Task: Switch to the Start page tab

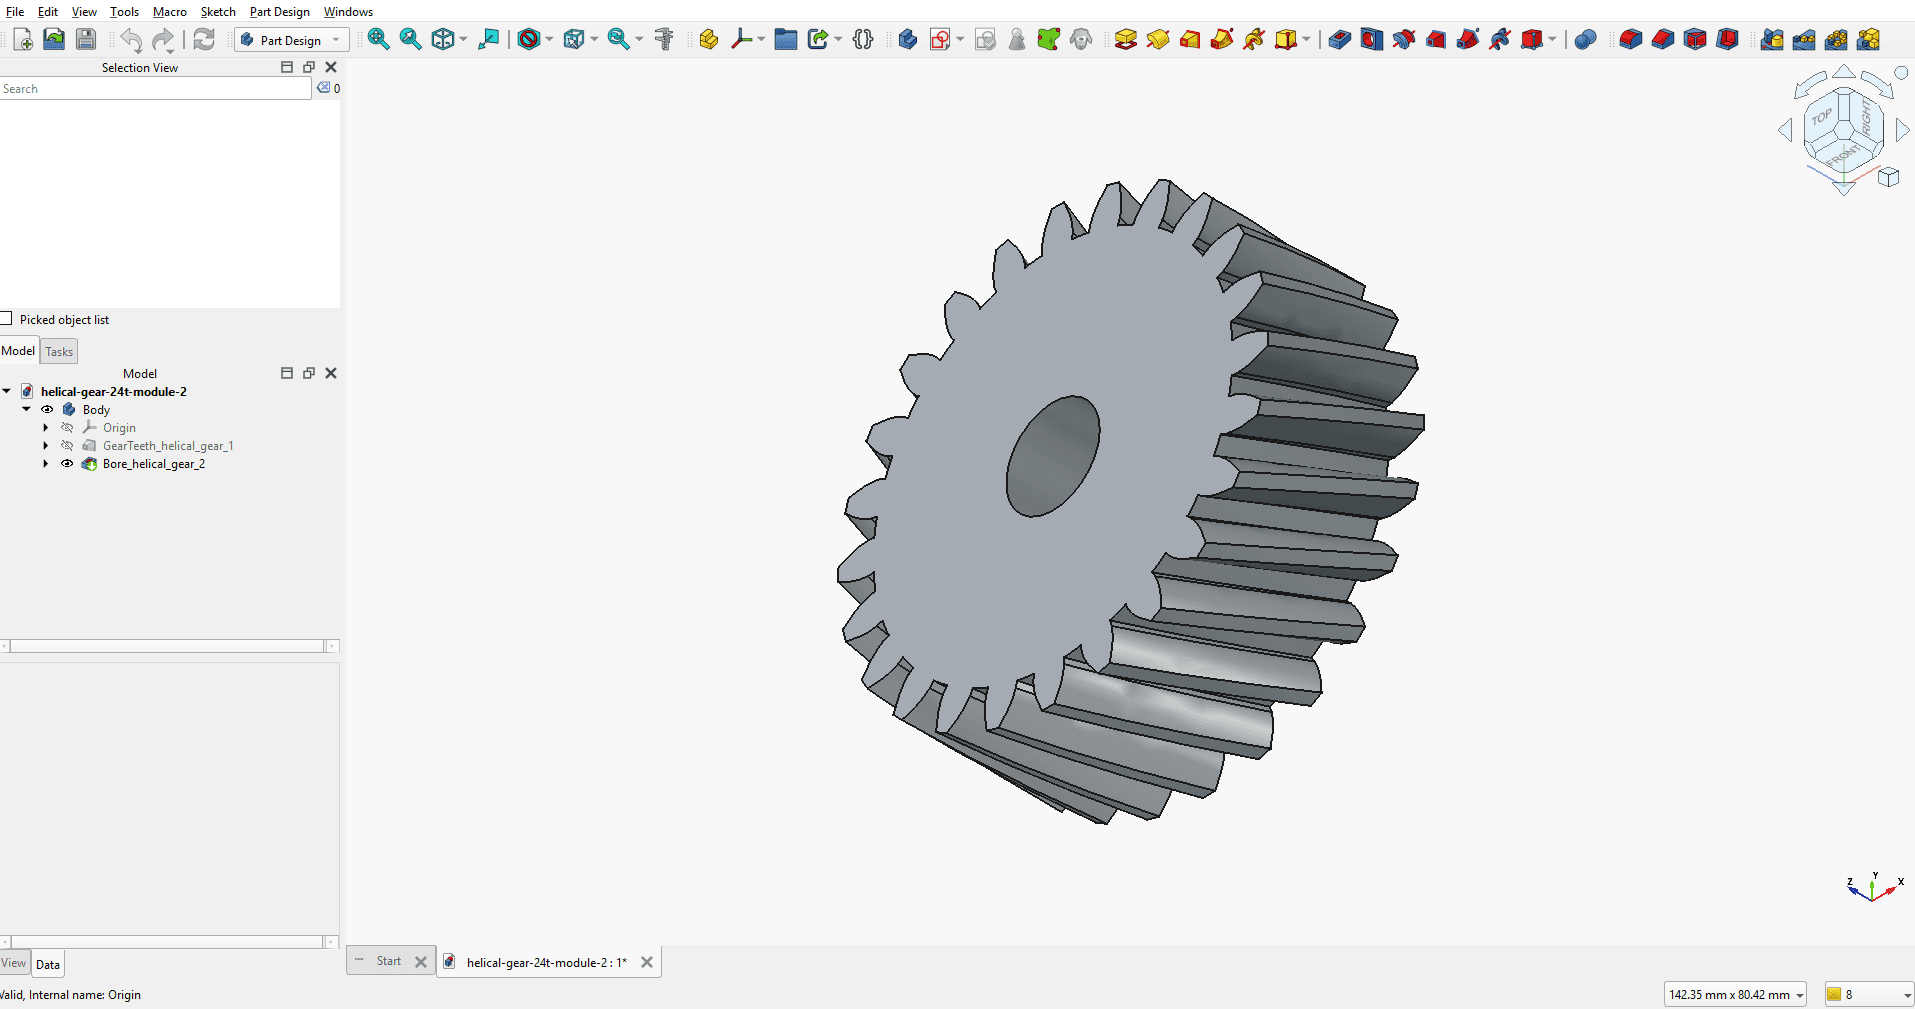Action: (x=389, y=962)
